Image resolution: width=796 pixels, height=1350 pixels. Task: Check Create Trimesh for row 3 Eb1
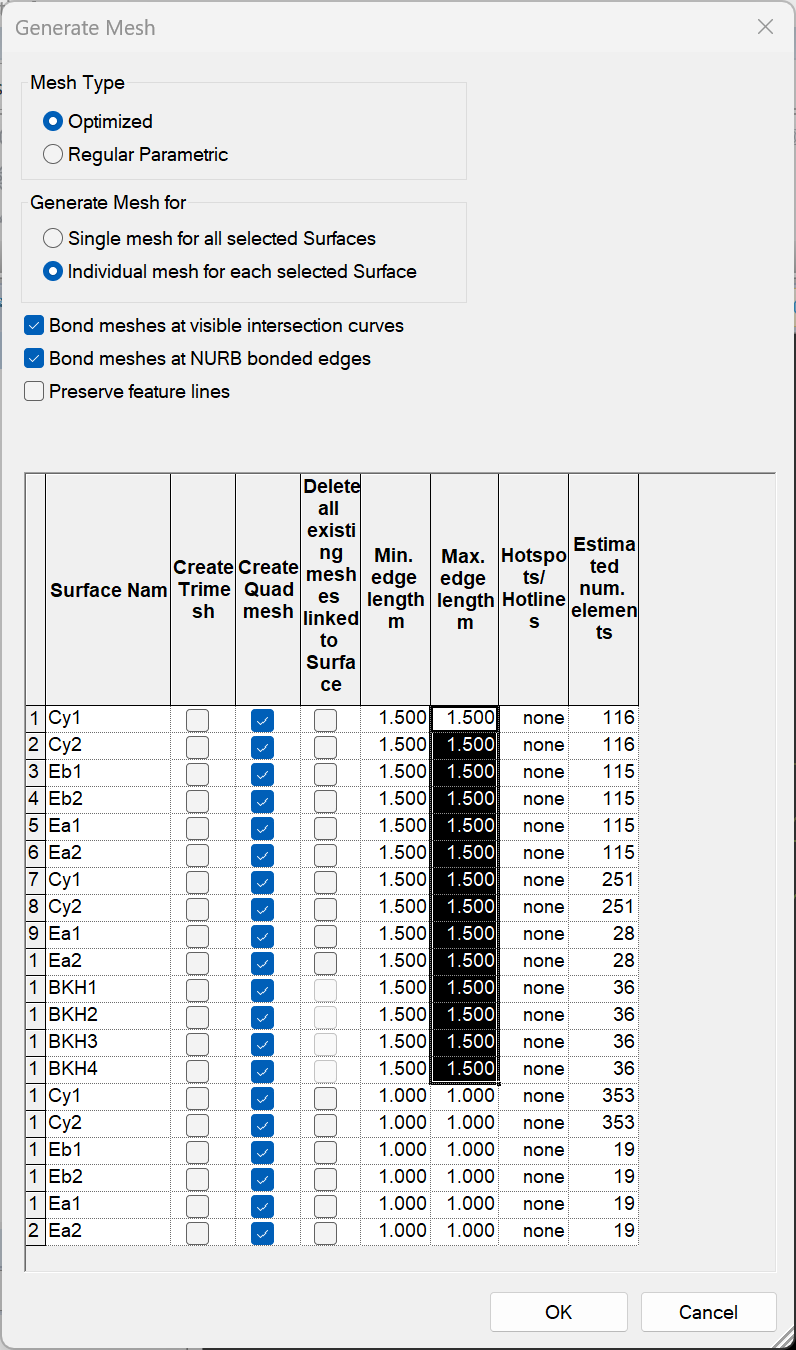pos(198,773)
